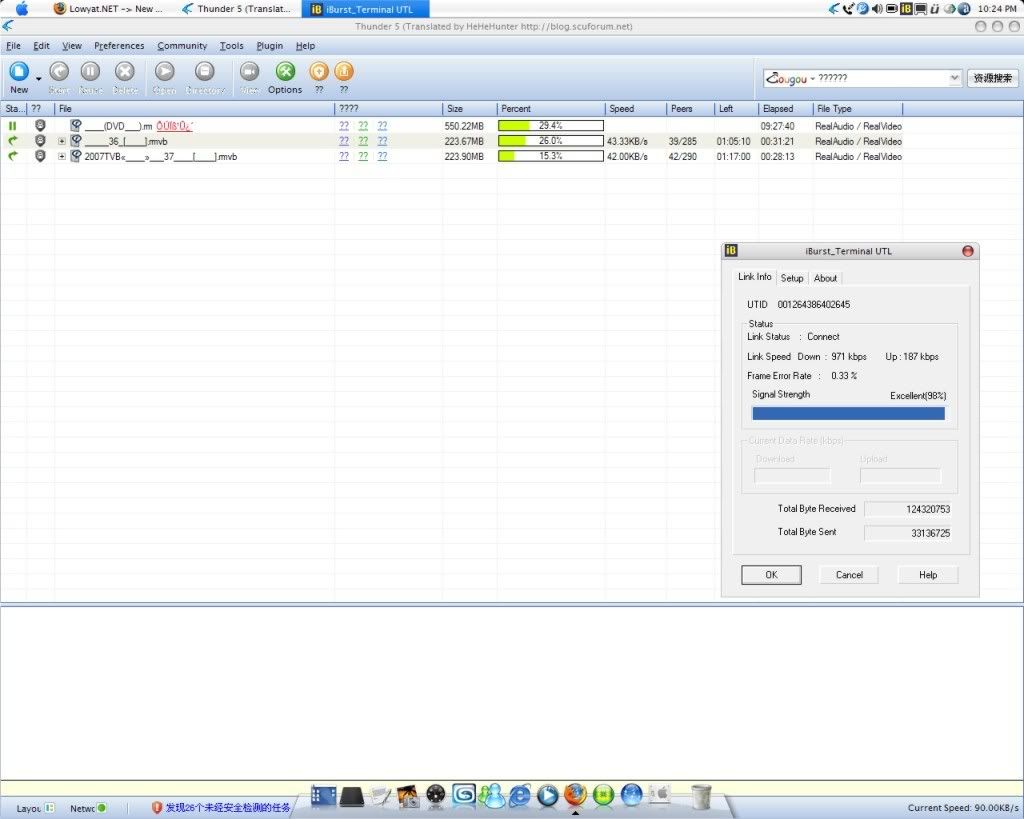Screen dimensions: 1024x819
Task: Open the trash can in the dock
Action: click(701, 796)
